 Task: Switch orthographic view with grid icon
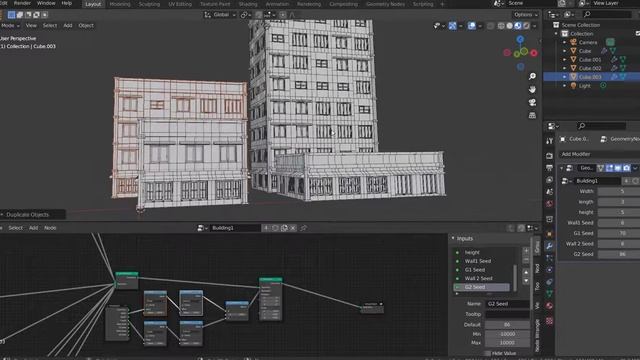coord(532,116)
